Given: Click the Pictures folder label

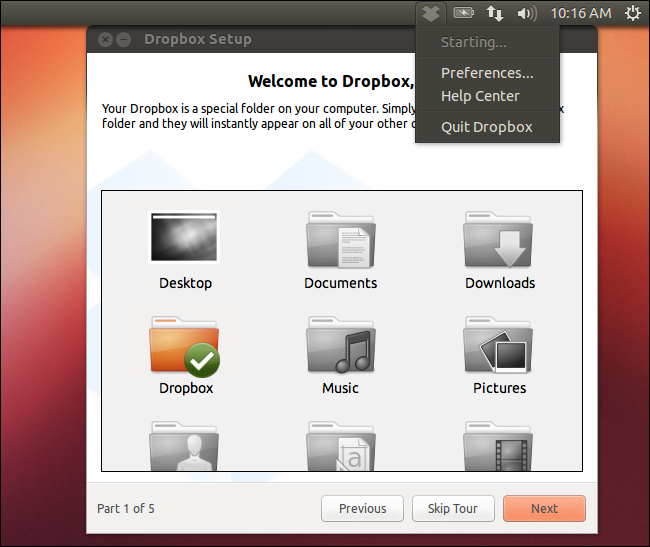Looking at the screenshot, I should point(500,388).
